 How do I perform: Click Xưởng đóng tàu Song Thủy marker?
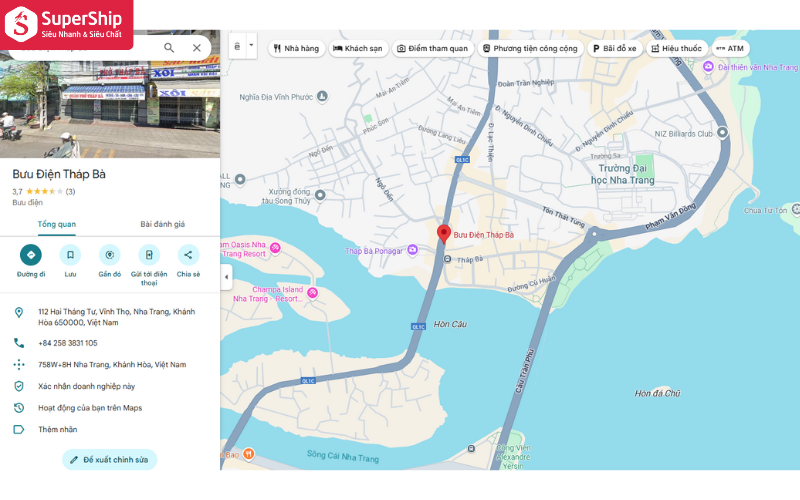click(x=320, y=194)
